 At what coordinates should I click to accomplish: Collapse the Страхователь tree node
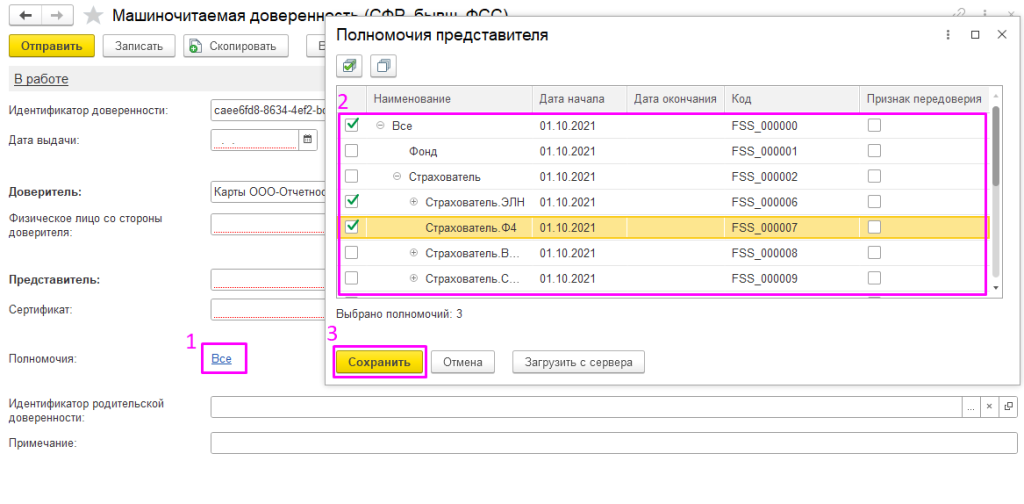click(x=397, y=177)
